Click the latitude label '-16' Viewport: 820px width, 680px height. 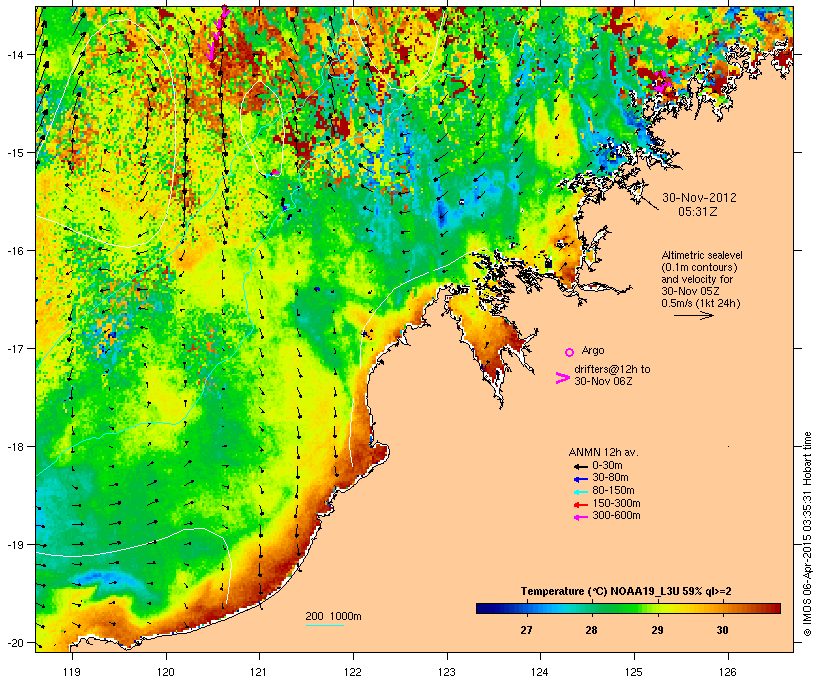14,251
